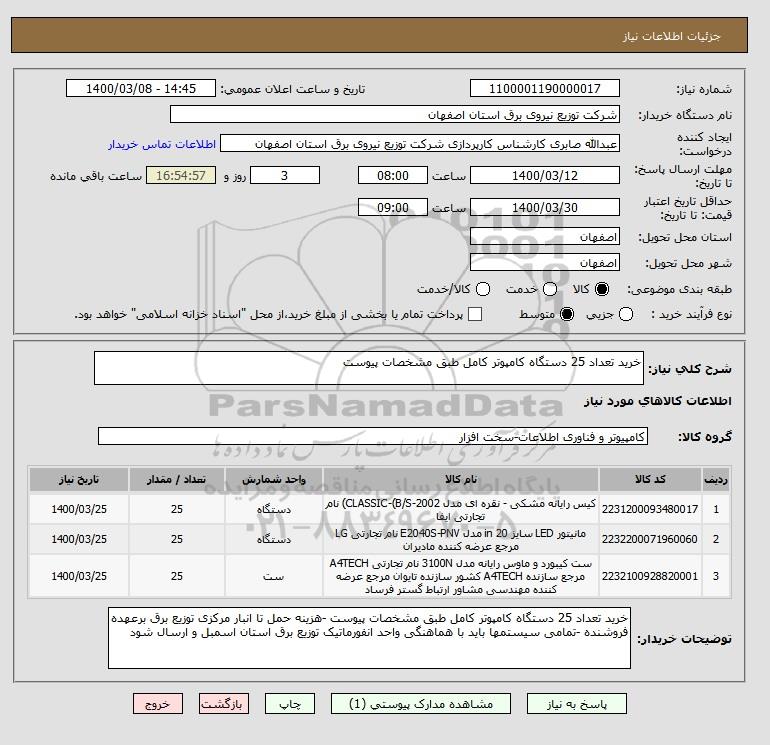Click the تعداد / مقدار column header
The height and width of the screenshot is (745, 770).
click(177, 479)
